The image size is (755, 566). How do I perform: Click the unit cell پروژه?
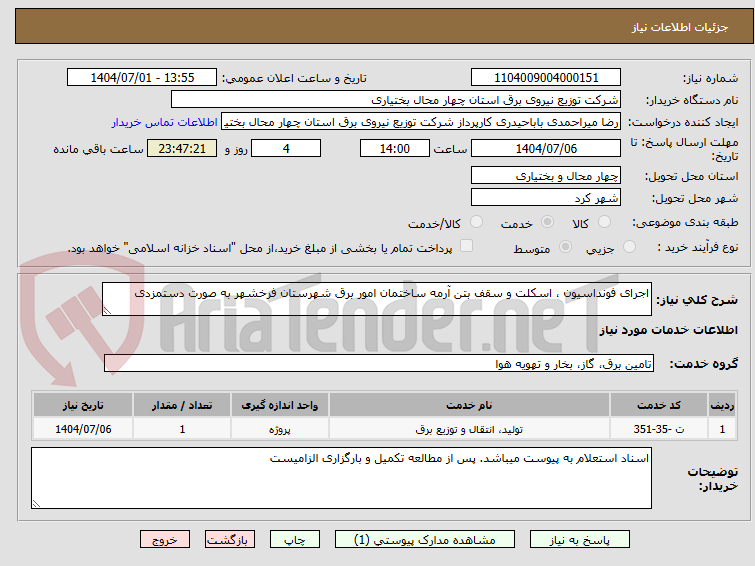pyautogui.click(x=280, y=429)
